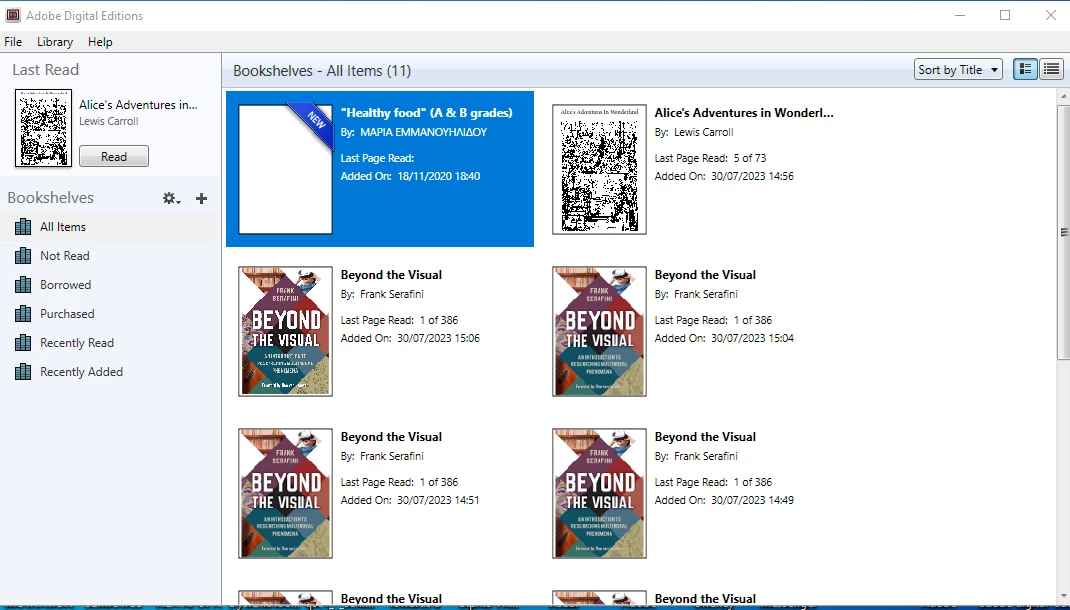Image resolution: width=1070 pixels, height=610 pixels.
Task: Select the Recently Added bookshelf
Action: (x=109, y=372)
